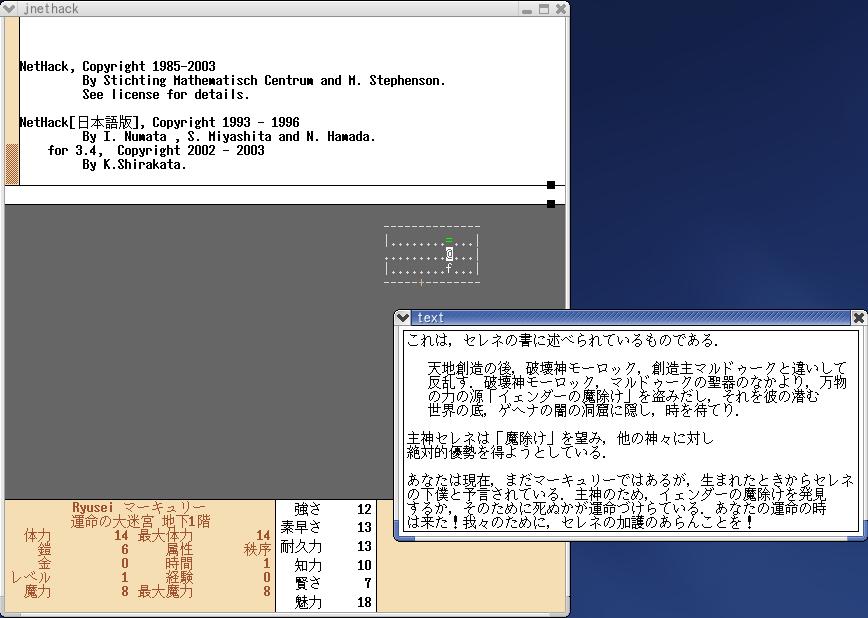Click the 属性 alignment label
The width and height of the screenshot is (868, 618).
[179, 549]
